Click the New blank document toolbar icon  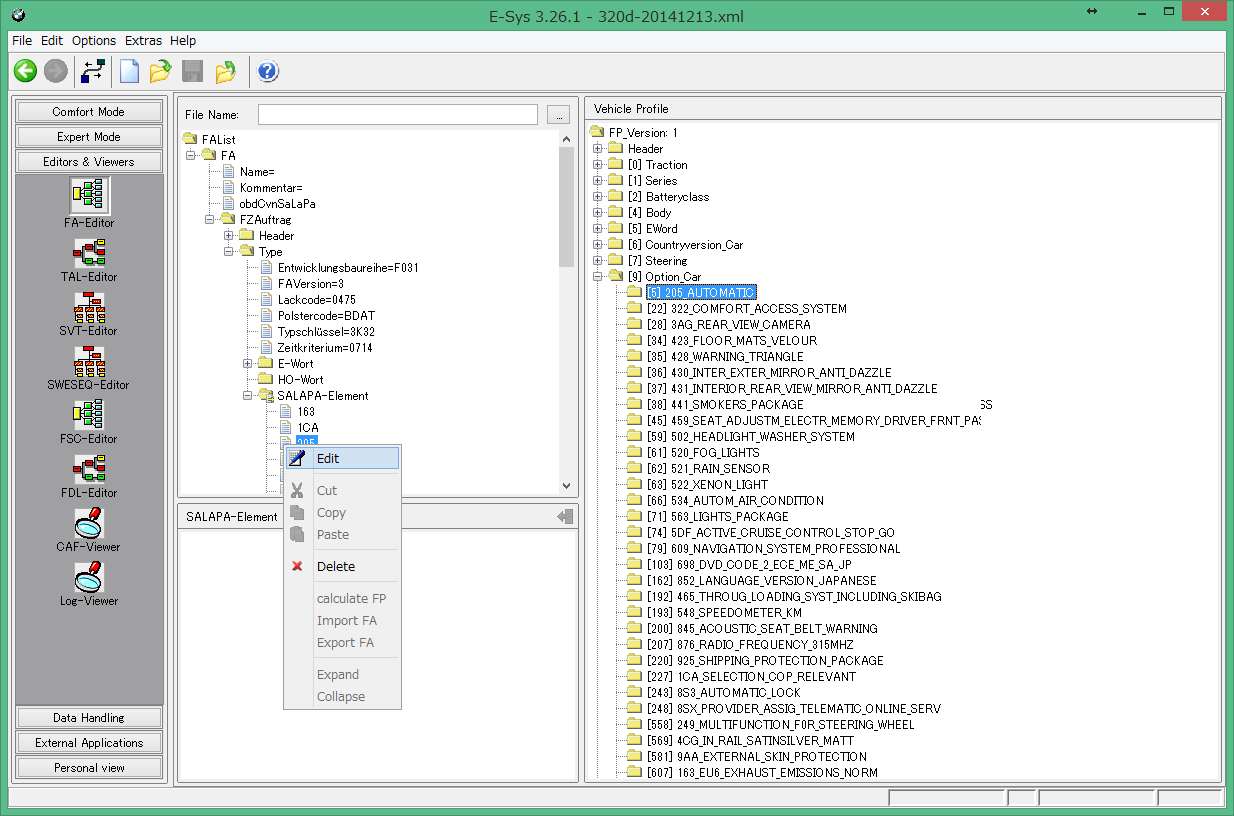(x=129, y=71)
